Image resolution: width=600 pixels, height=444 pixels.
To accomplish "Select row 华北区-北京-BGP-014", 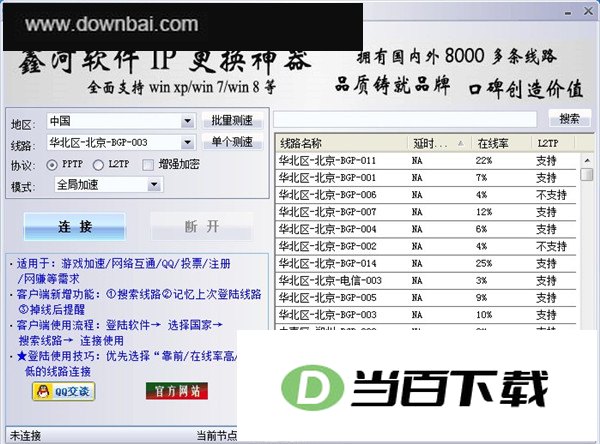I will click(426, 263).
